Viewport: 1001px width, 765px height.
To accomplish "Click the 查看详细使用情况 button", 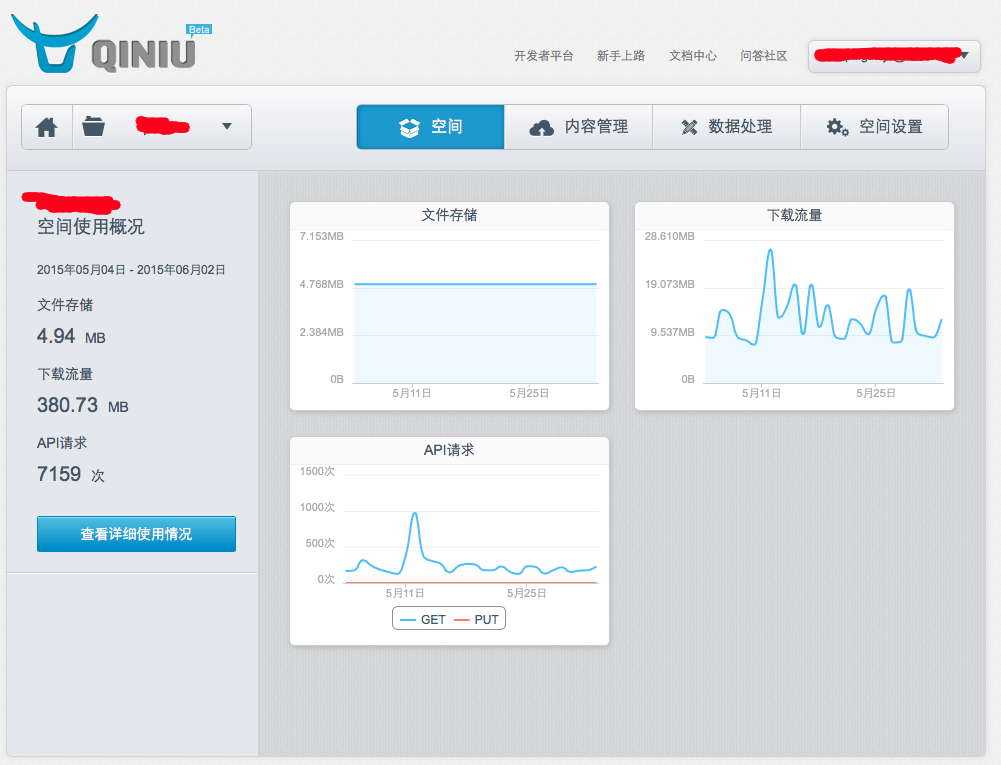I will (136, 533).
